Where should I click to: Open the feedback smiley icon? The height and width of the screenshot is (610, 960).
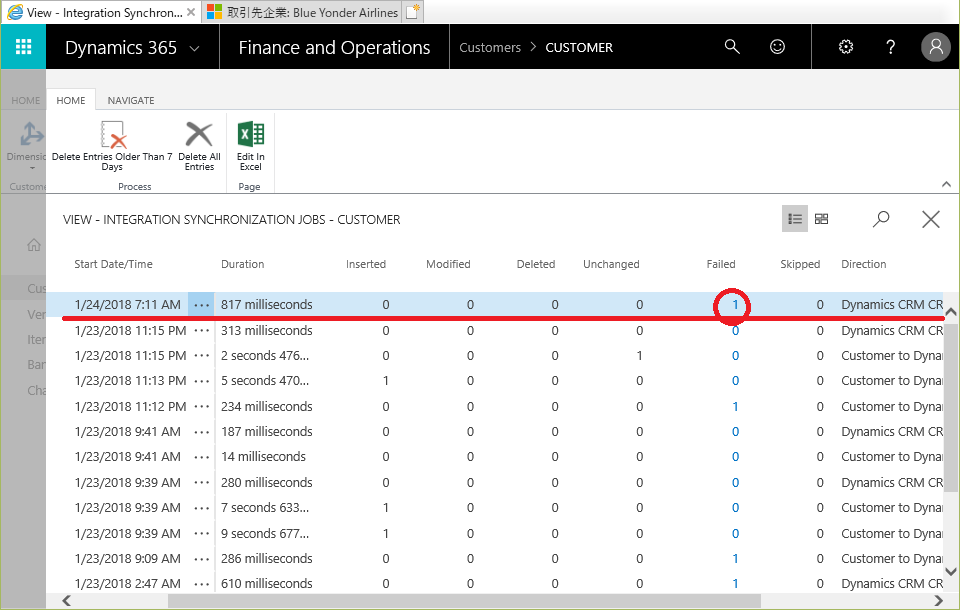click(777, 47)
